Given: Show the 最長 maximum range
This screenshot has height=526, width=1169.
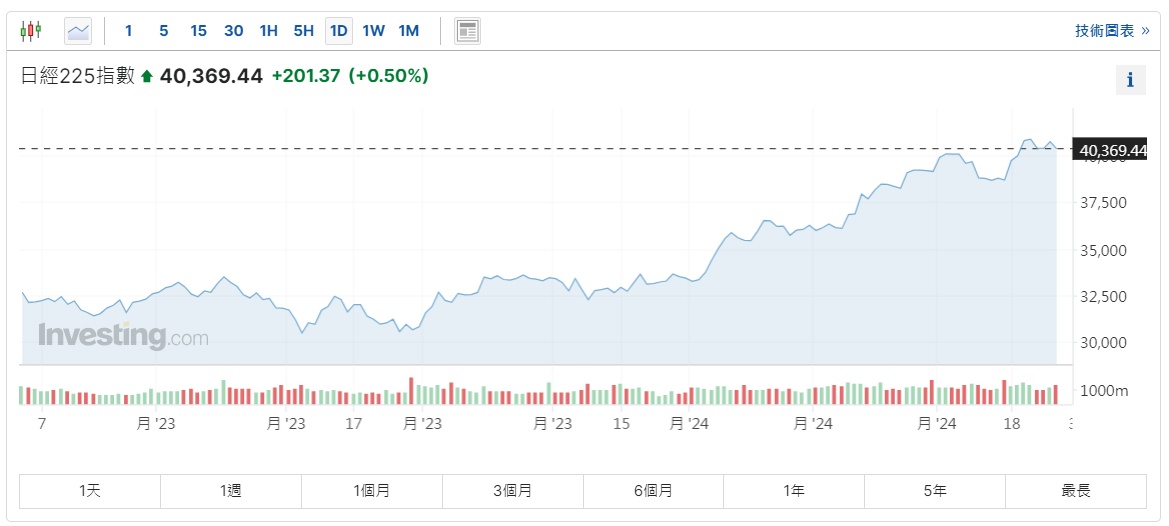Looking at the screenshot, I should 1076,491.
